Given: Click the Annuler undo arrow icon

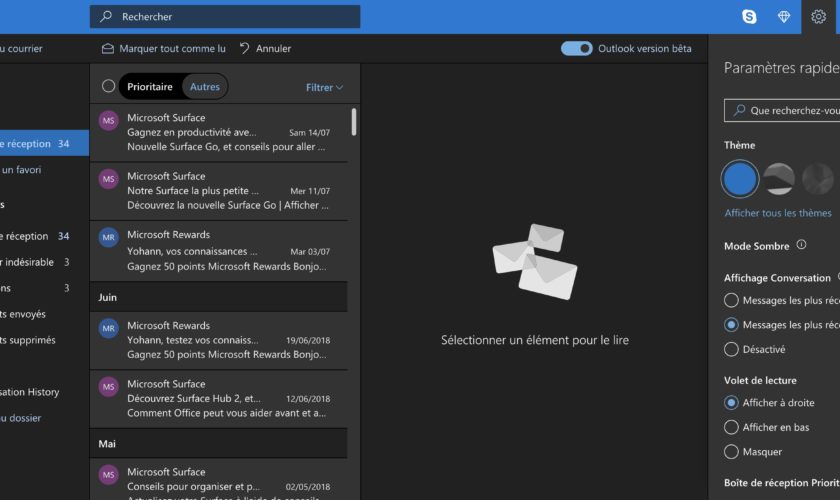Looking at the screenshot, I should [x=245, y=48].
